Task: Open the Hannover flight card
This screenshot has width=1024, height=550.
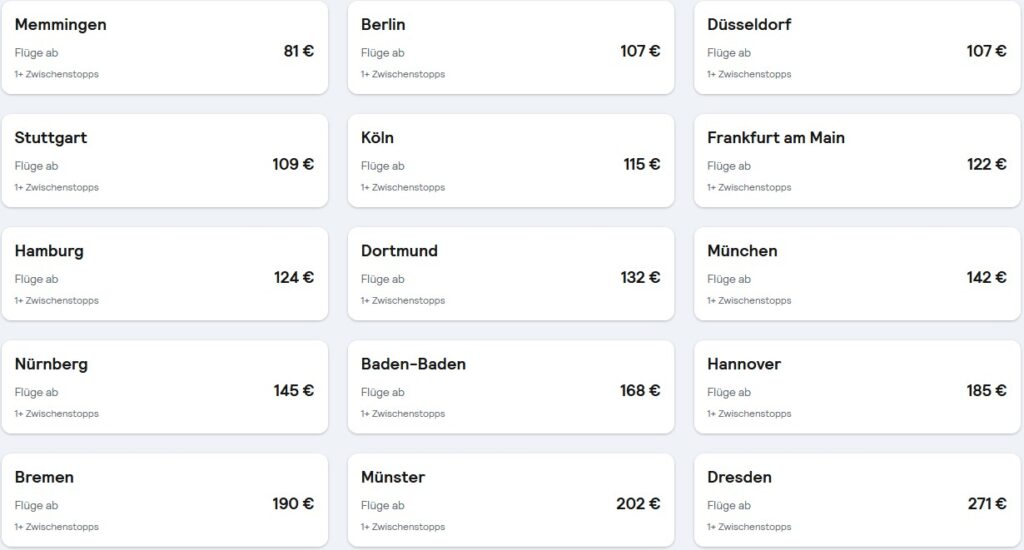Action: coord(857,387)
